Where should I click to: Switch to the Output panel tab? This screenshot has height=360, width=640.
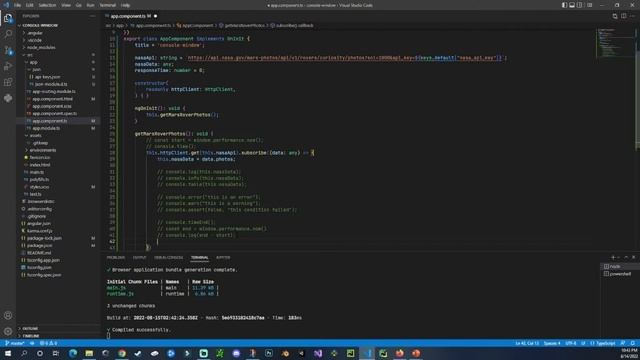coord(139,258)
